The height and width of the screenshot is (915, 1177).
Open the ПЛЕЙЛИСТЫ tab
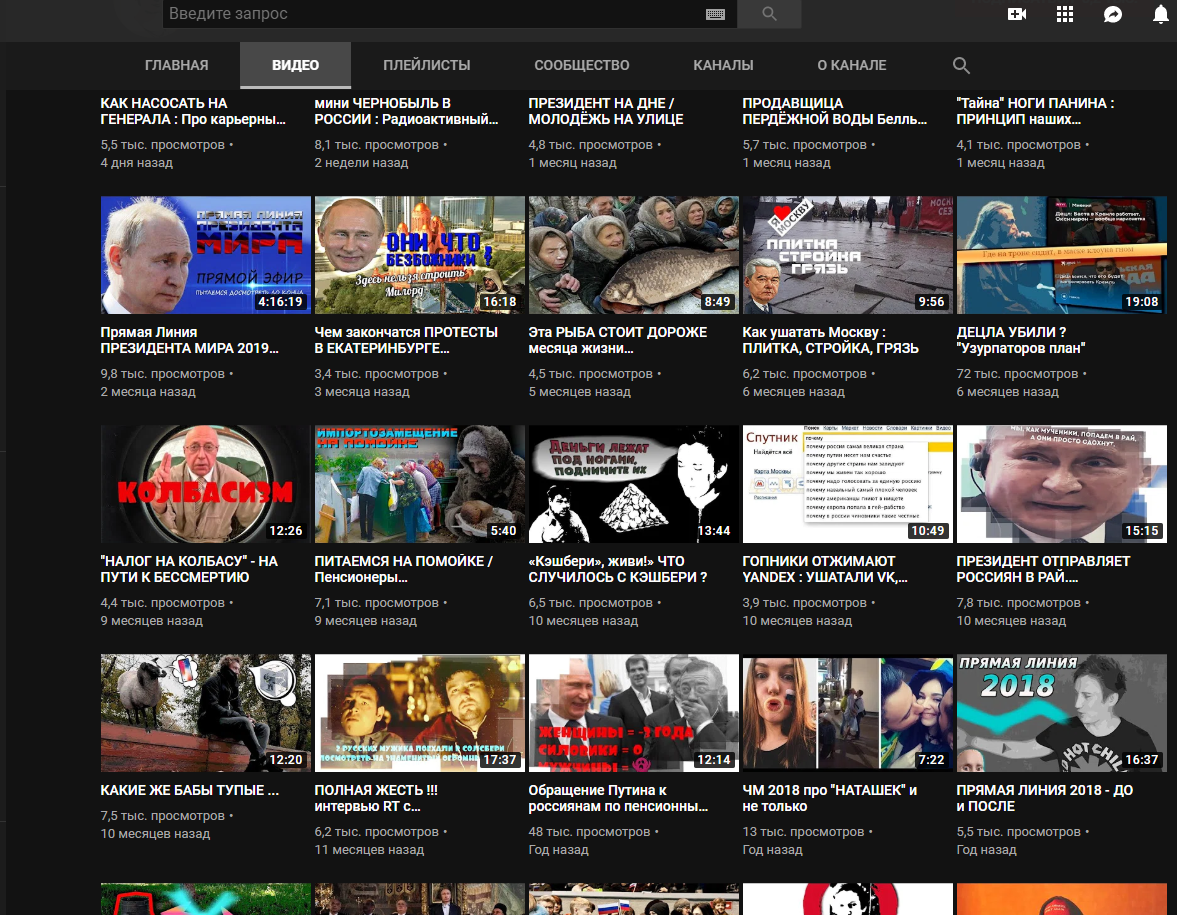point(426,65)
